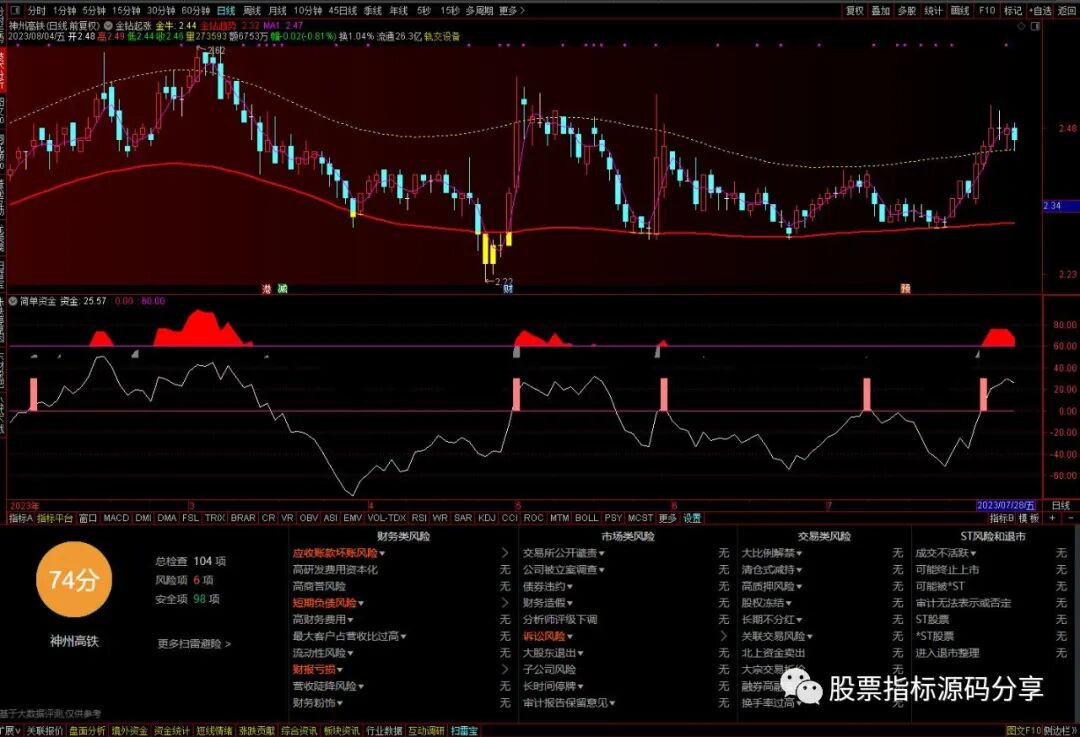
Task: Expand 交易所公开谴责 dropdown
Action: pos(601,554)
